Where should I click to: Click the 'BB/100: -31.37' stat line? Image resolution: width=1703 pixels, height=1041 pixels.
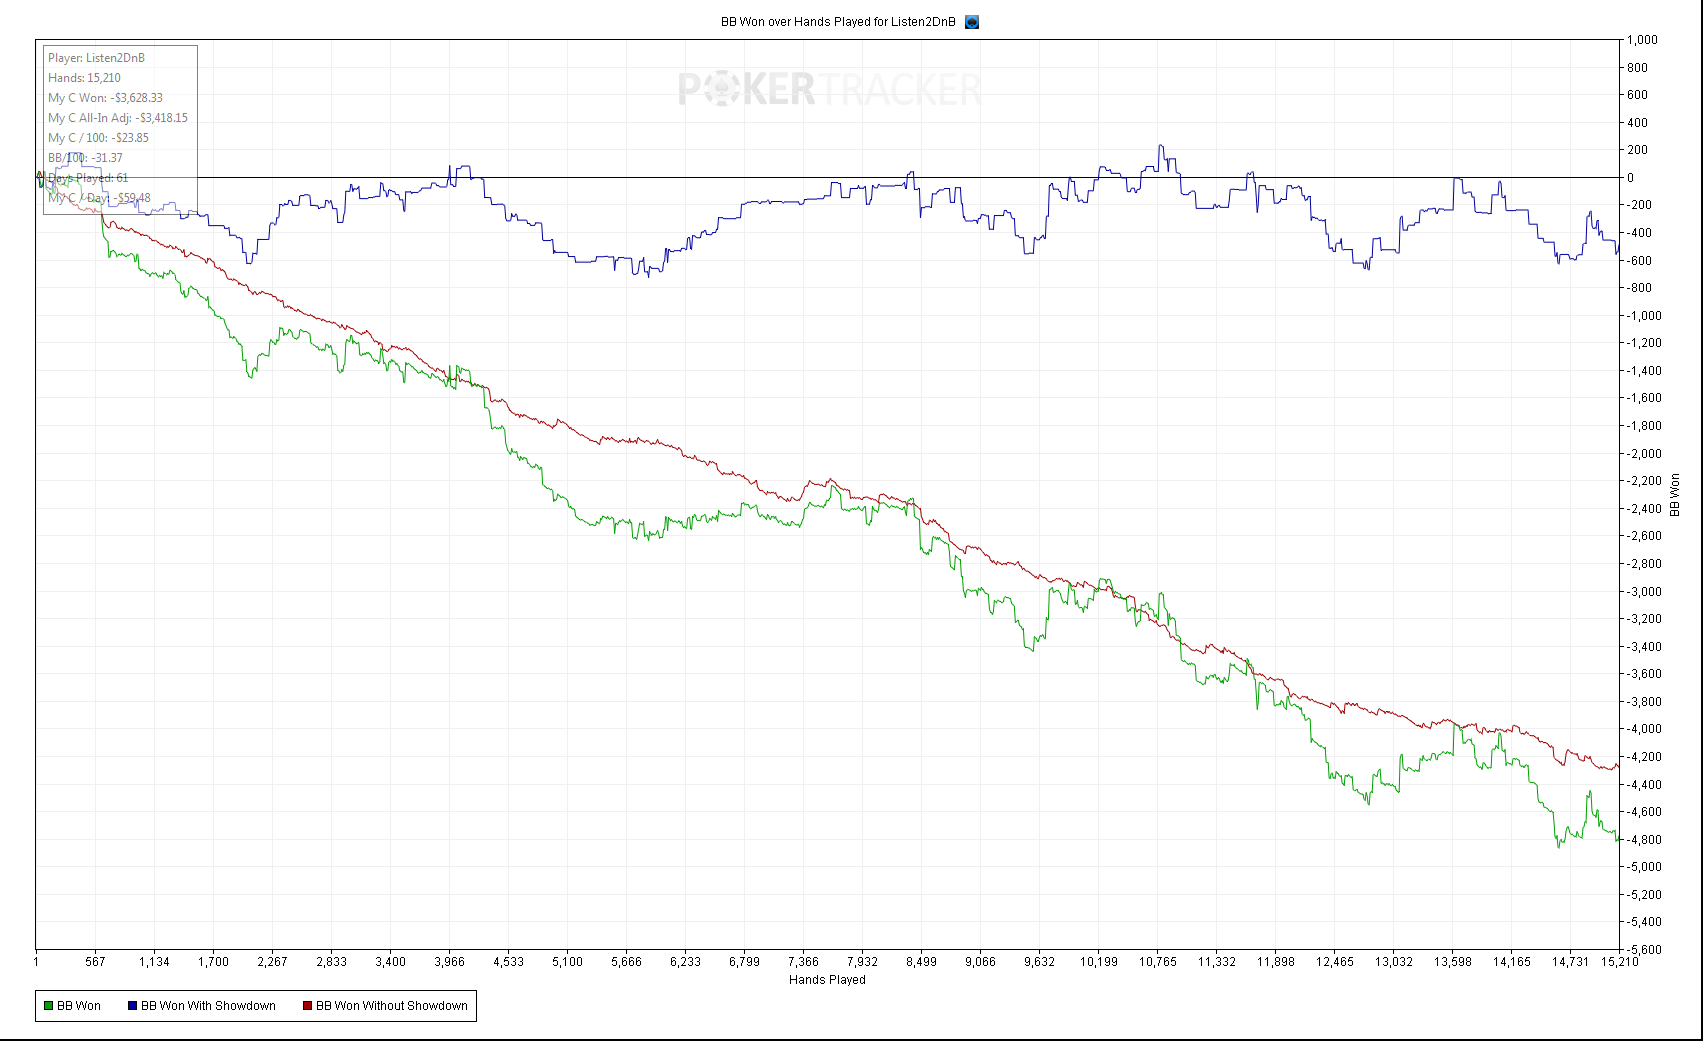click(85, 158)
